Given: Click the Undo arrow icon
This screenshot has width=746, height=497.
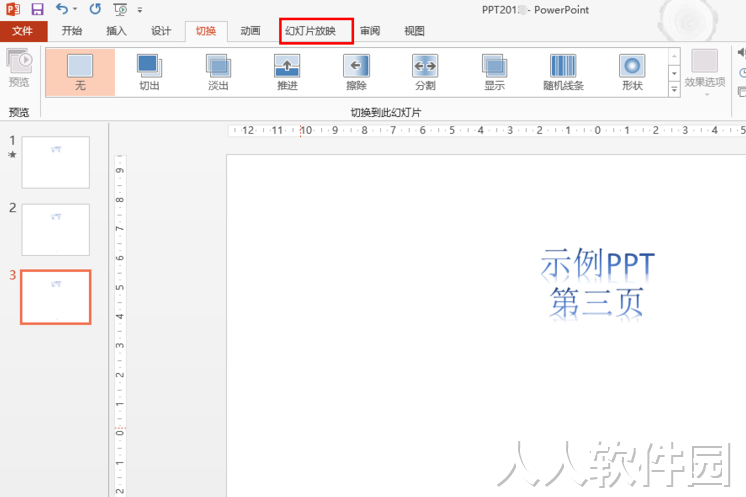Looking at the screenshot, I should click(62, 9).
